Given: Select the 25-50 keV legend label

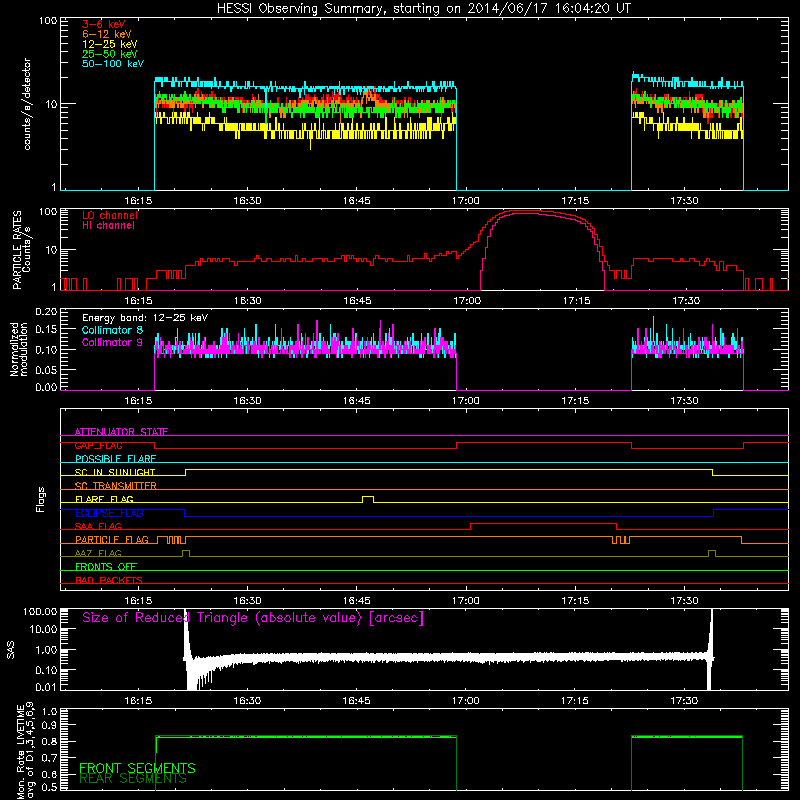Looking at the screenshot, I should [x=109, y=54].
